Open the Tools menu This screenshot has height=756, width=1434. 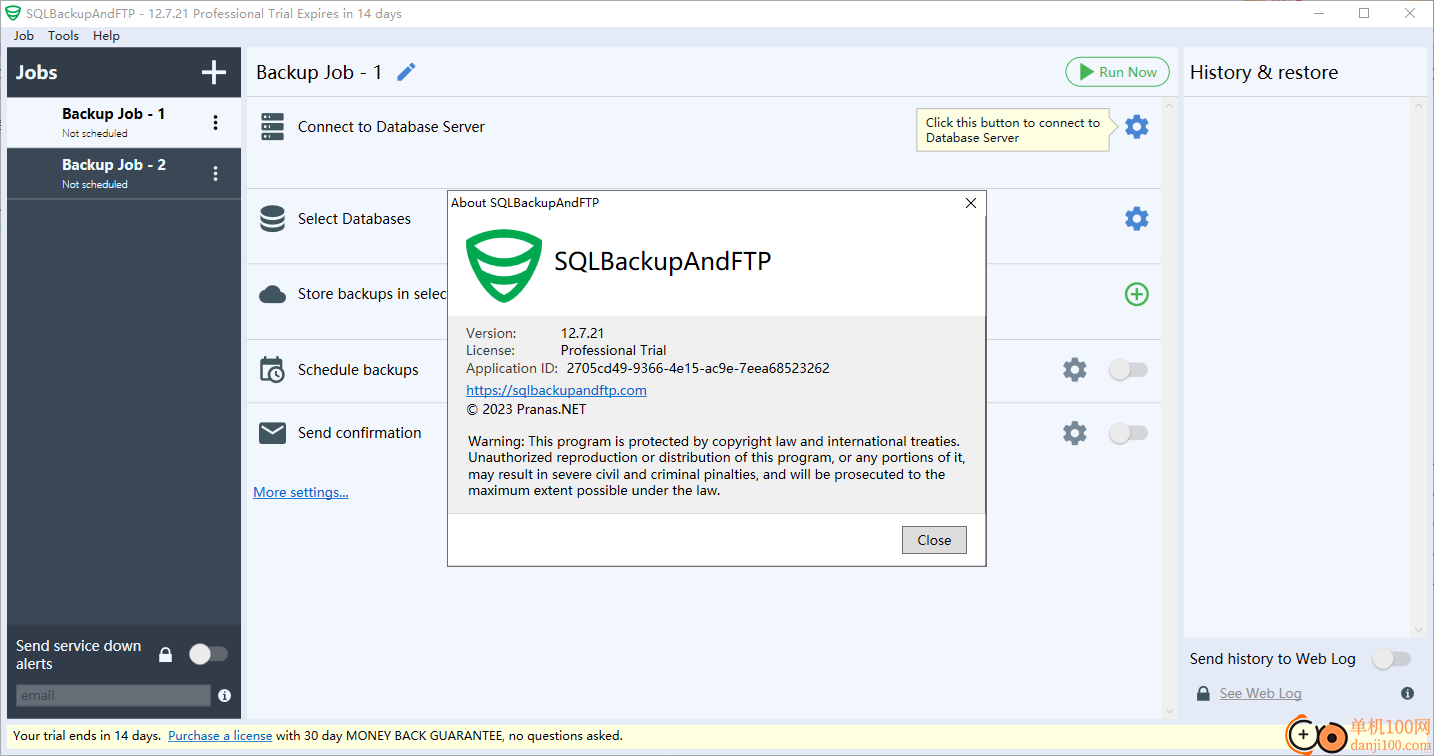63,35
